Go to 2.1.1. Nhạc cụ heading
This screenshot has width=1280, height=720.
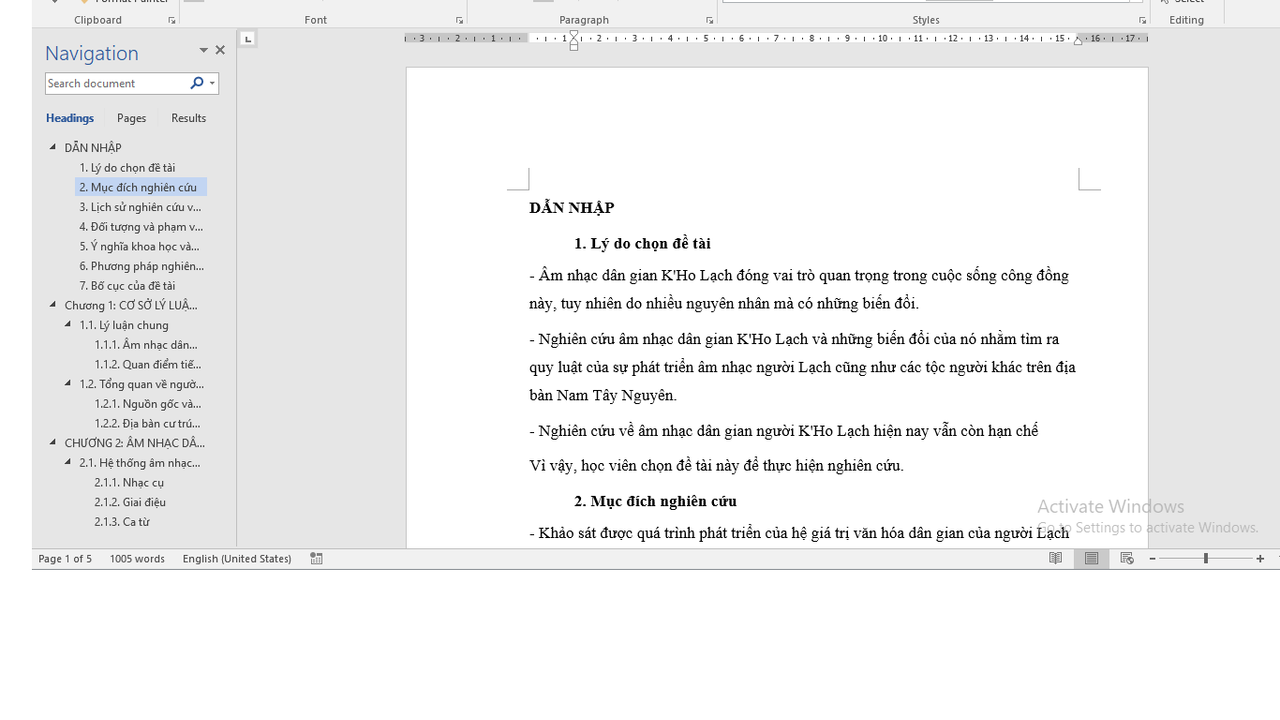tap(129, 482)
